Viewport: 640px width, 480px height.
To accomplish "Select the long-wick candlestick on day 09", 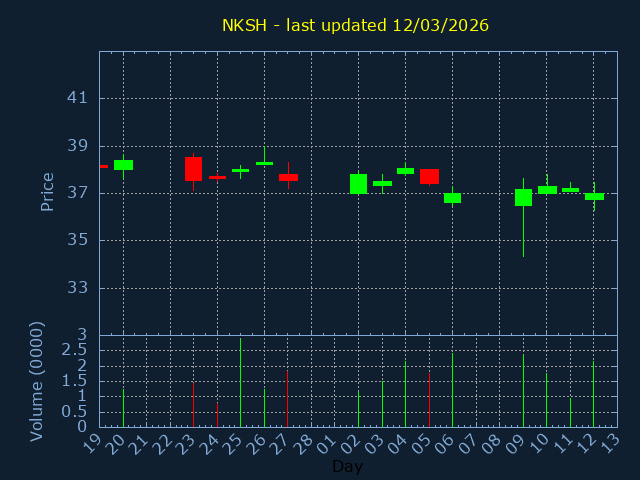I will (523, 197).
